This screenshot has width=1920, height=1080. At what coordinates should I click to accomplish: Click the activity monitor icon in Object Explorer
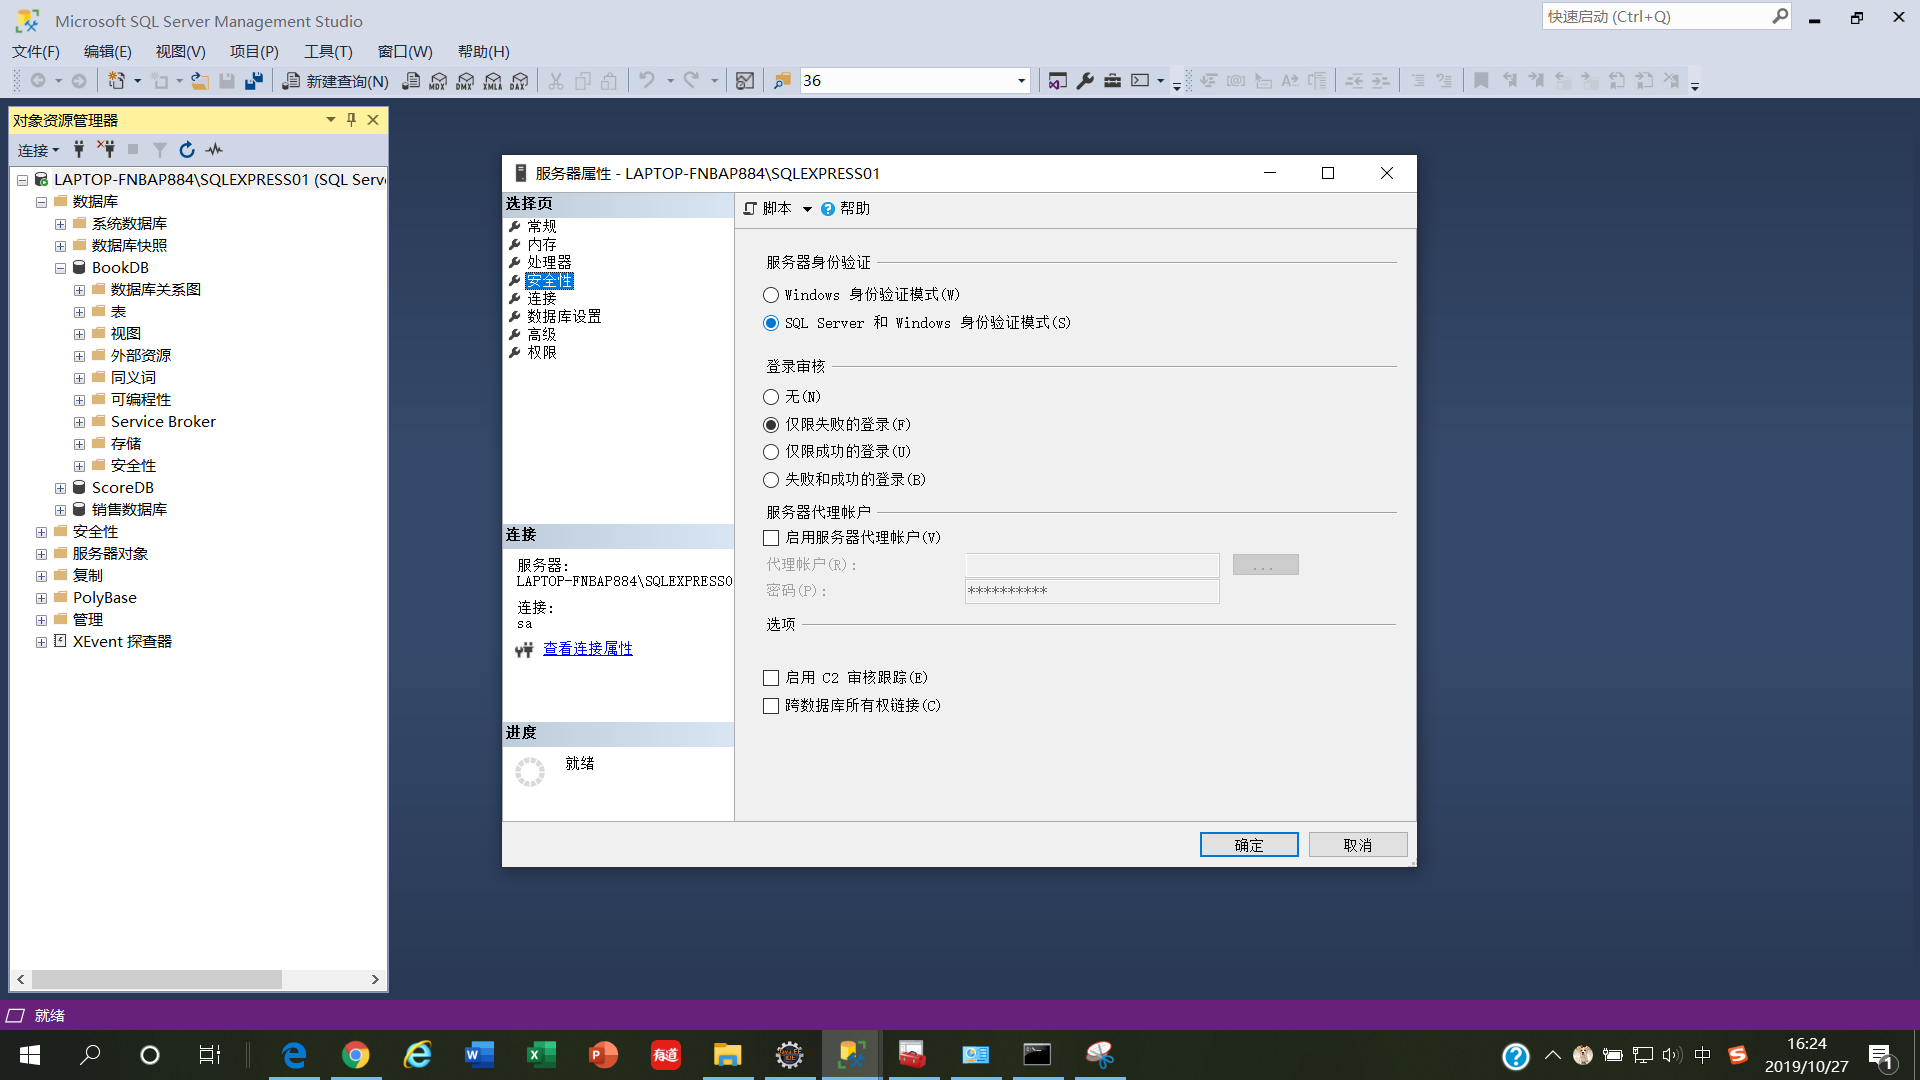tap(214, 150)
